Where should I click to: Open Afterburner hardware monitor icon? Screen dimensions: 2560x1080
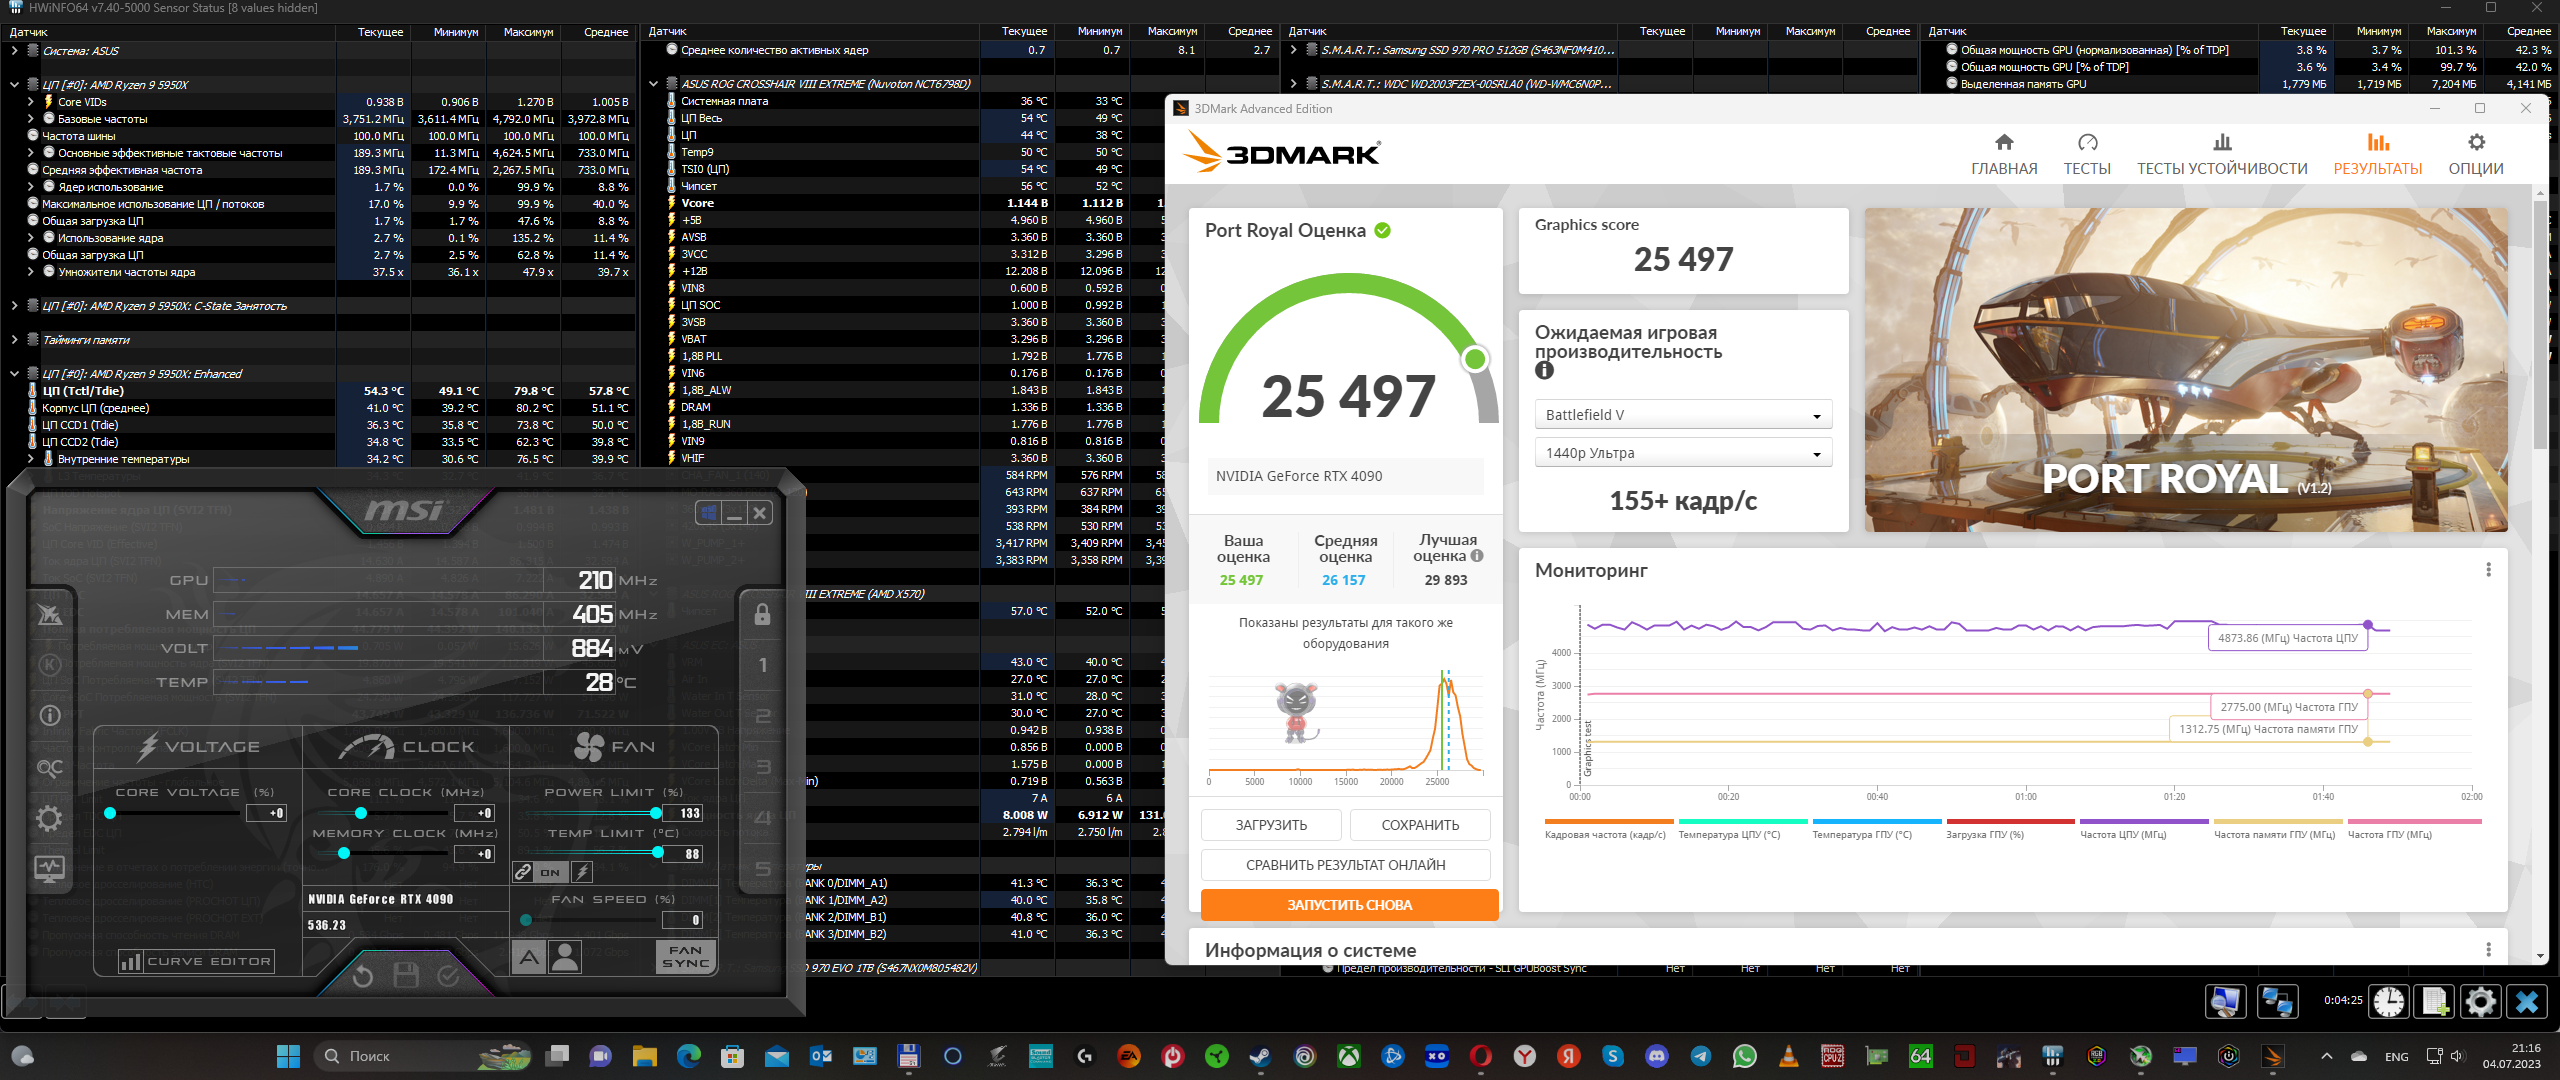[x=49, y=868]
